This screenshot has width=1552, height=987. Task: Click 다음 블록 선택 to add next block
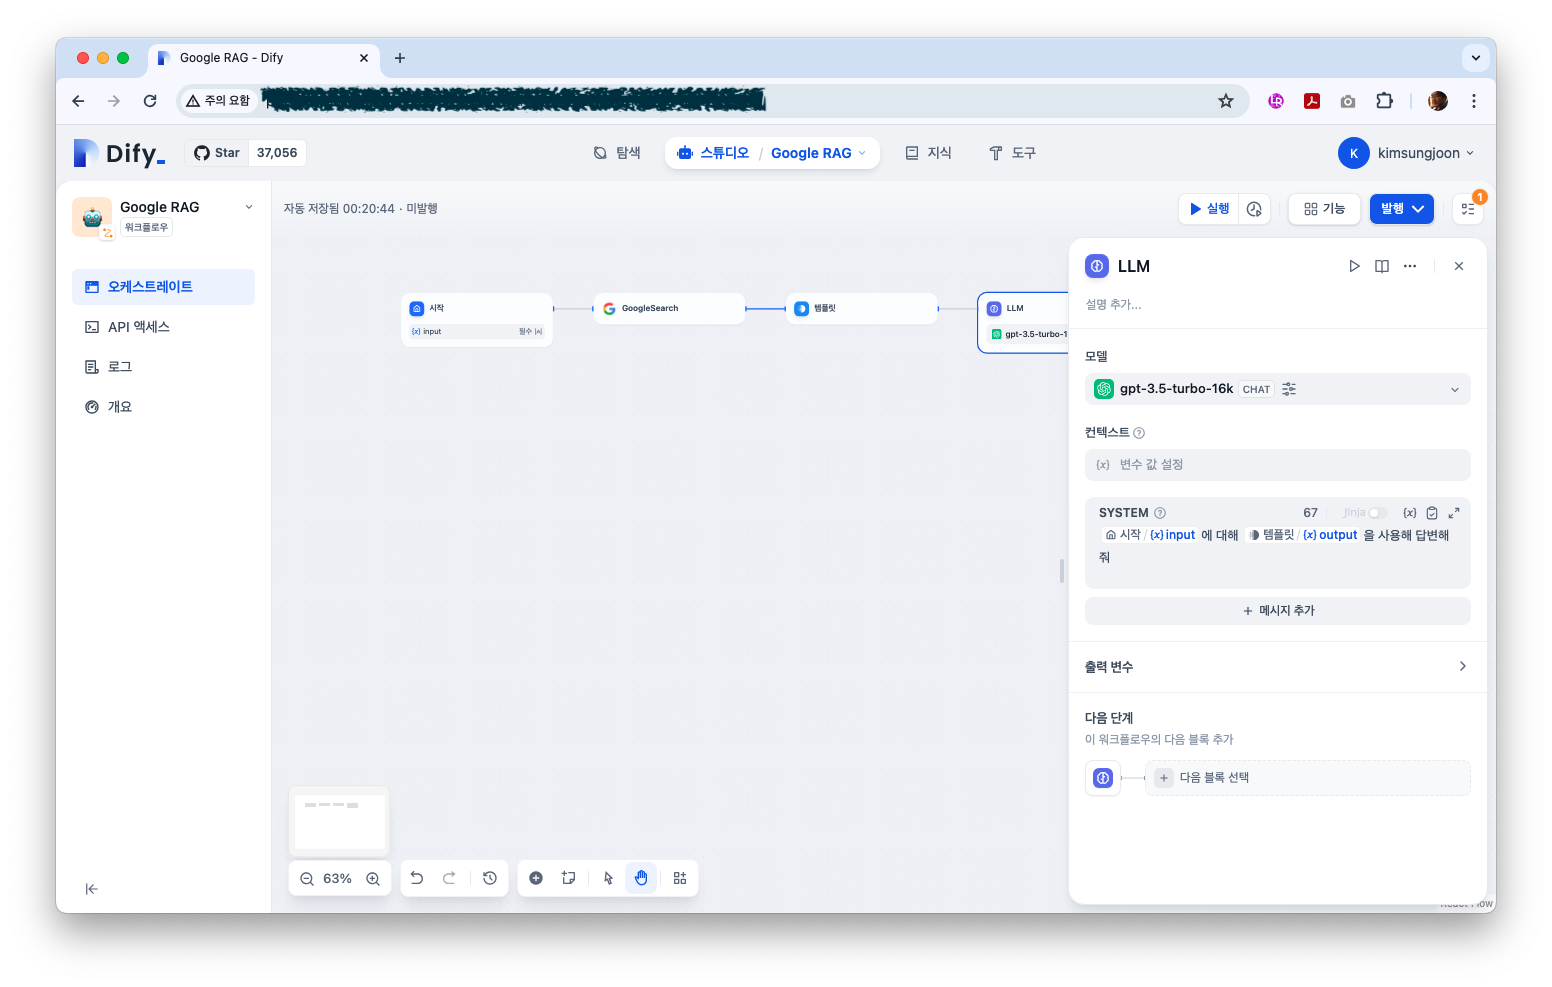pos(1307,778)
